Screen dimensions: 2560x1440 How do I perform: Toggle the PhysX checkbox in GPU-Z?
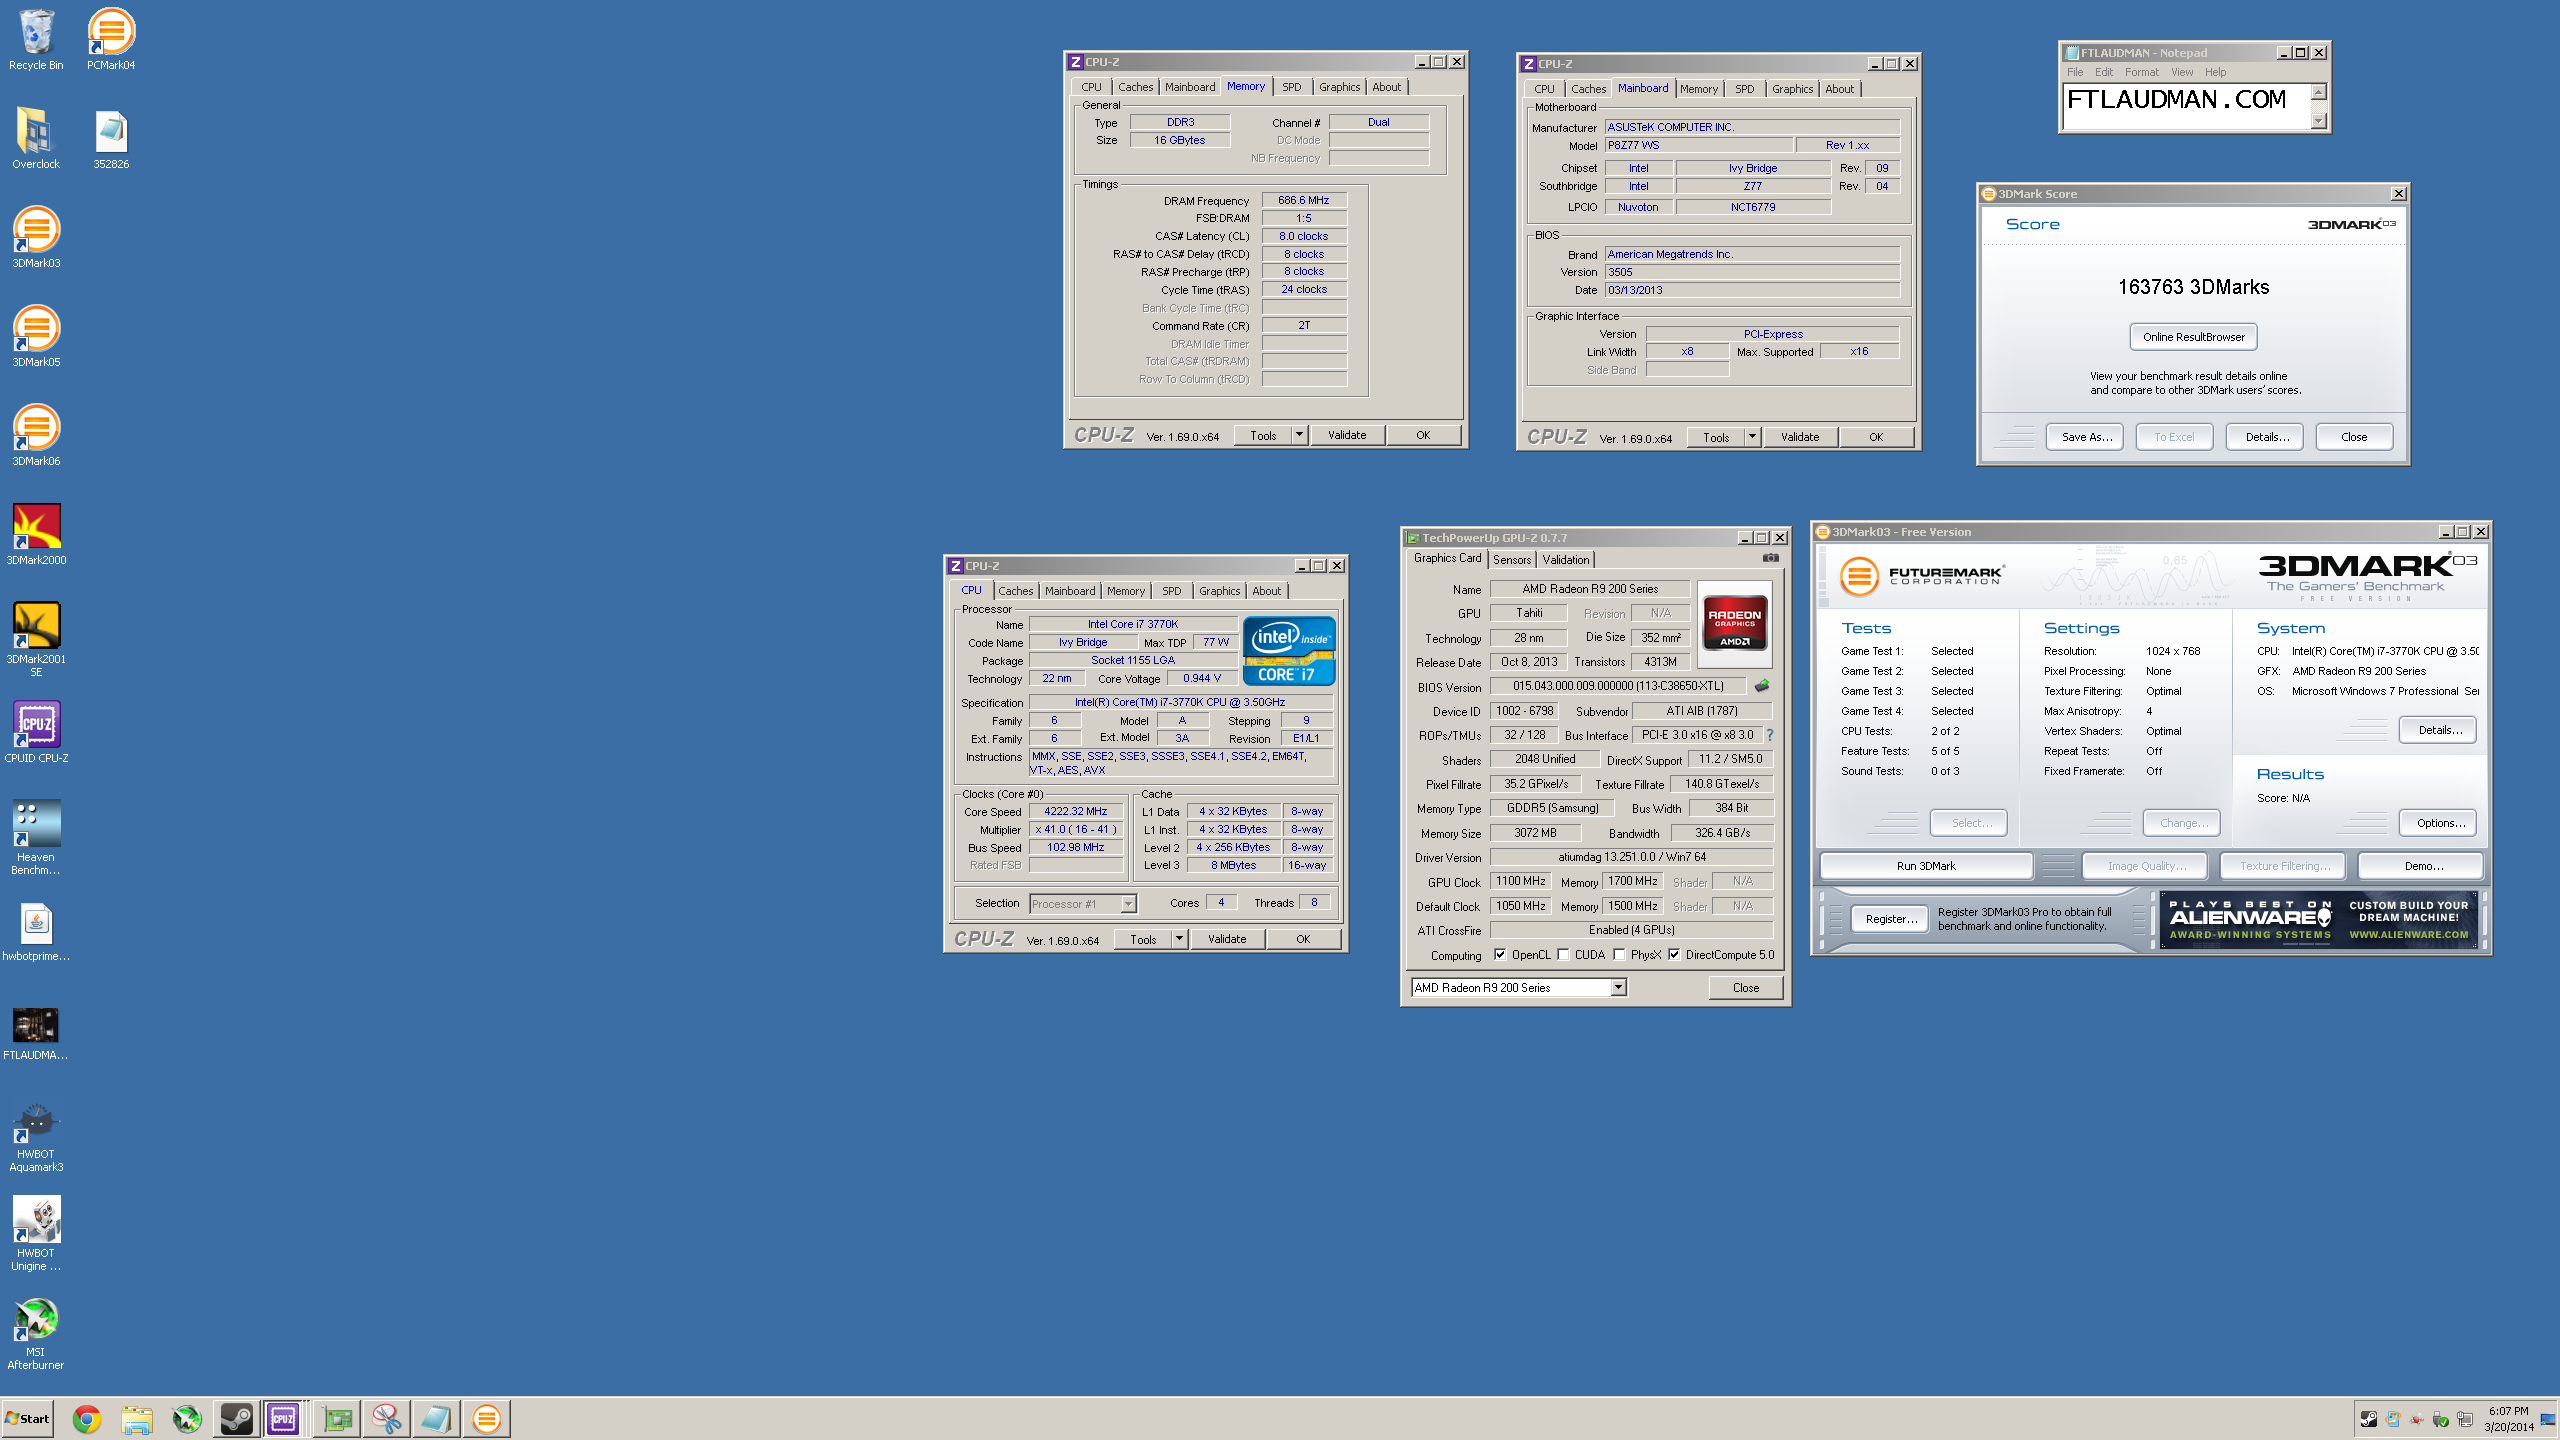[1619, 955]
